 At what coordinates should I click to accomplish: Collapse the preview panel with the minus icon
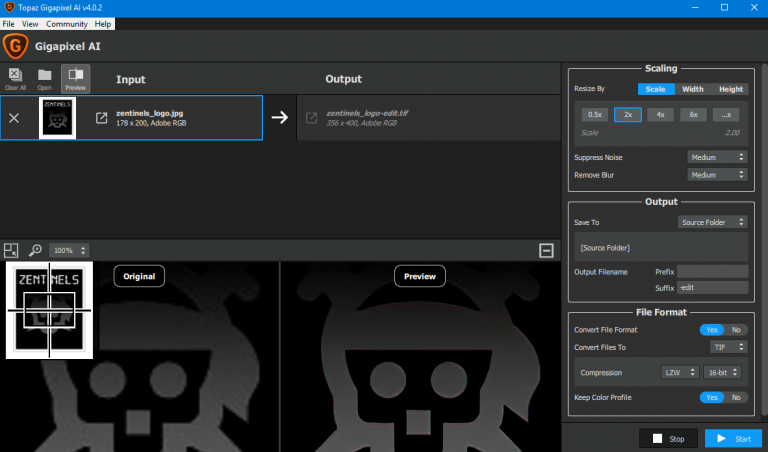tap(546, 250)
